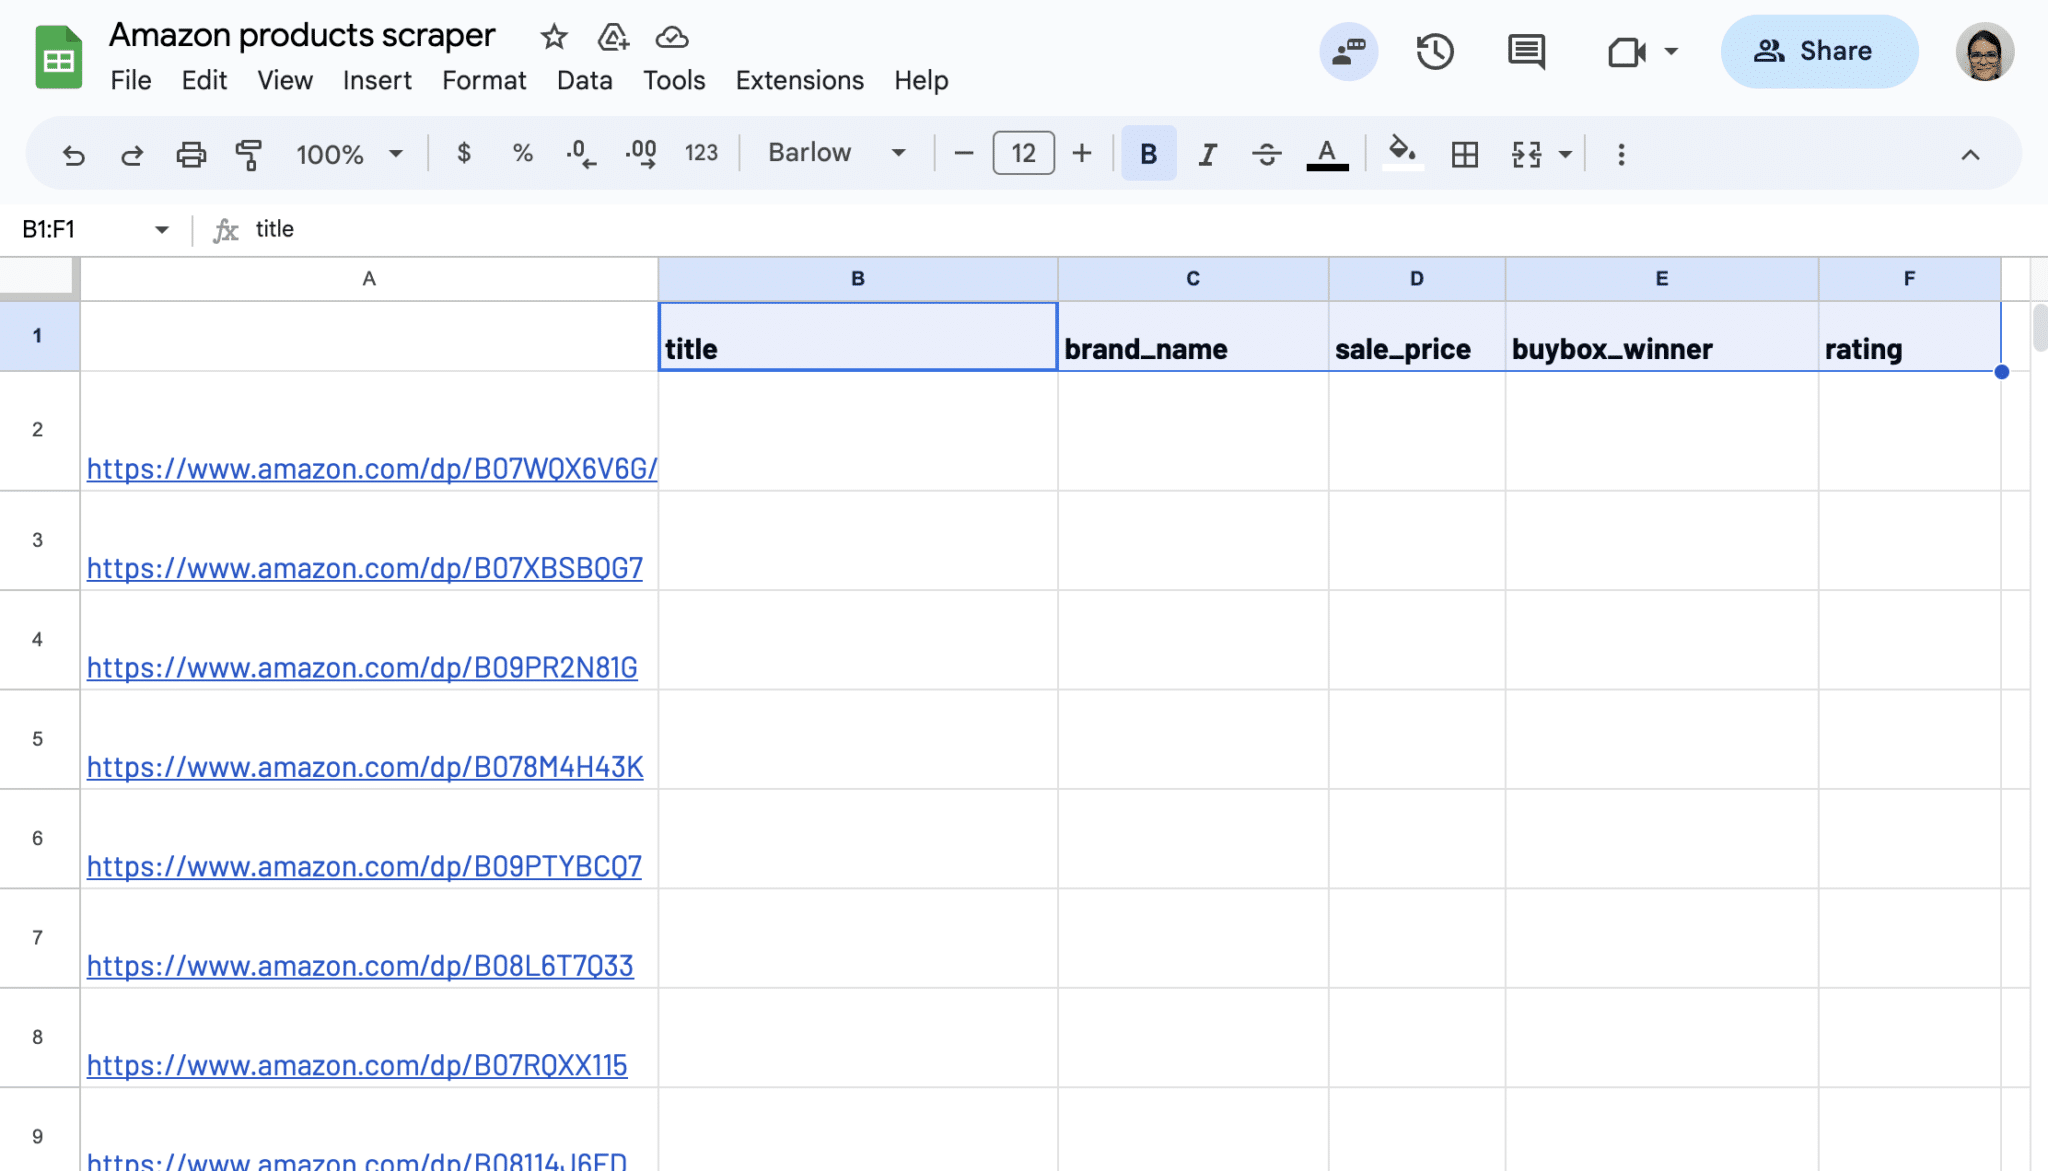Open the zoom level dropdown
Screen dimensions: 2048x1171
[348, 154]
